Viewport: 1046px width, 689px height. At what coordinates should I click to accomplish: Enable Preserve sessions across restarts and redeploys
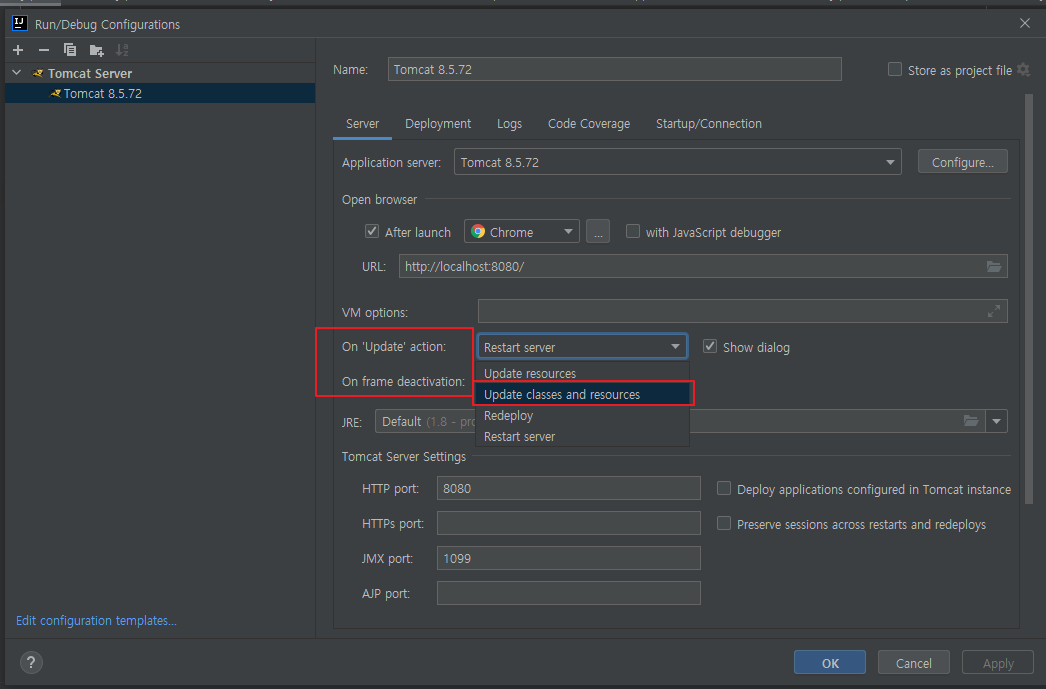click(x=724, y=524)
